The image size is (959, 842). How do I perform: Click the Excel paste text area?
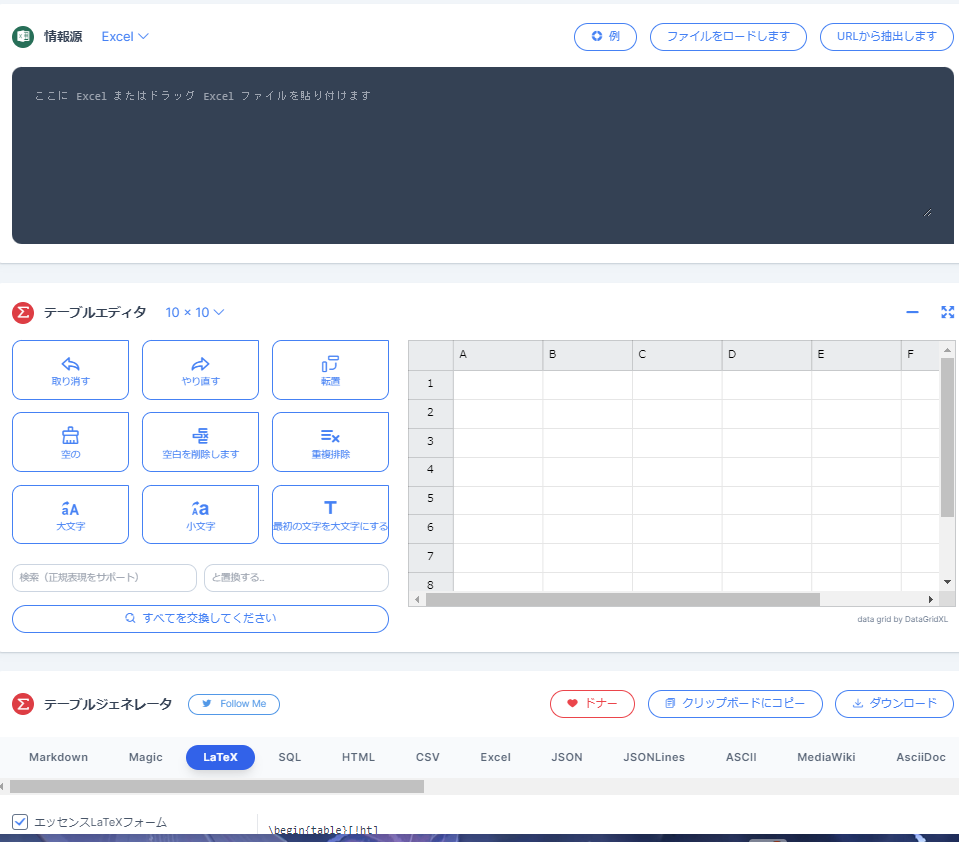[483, 155]
